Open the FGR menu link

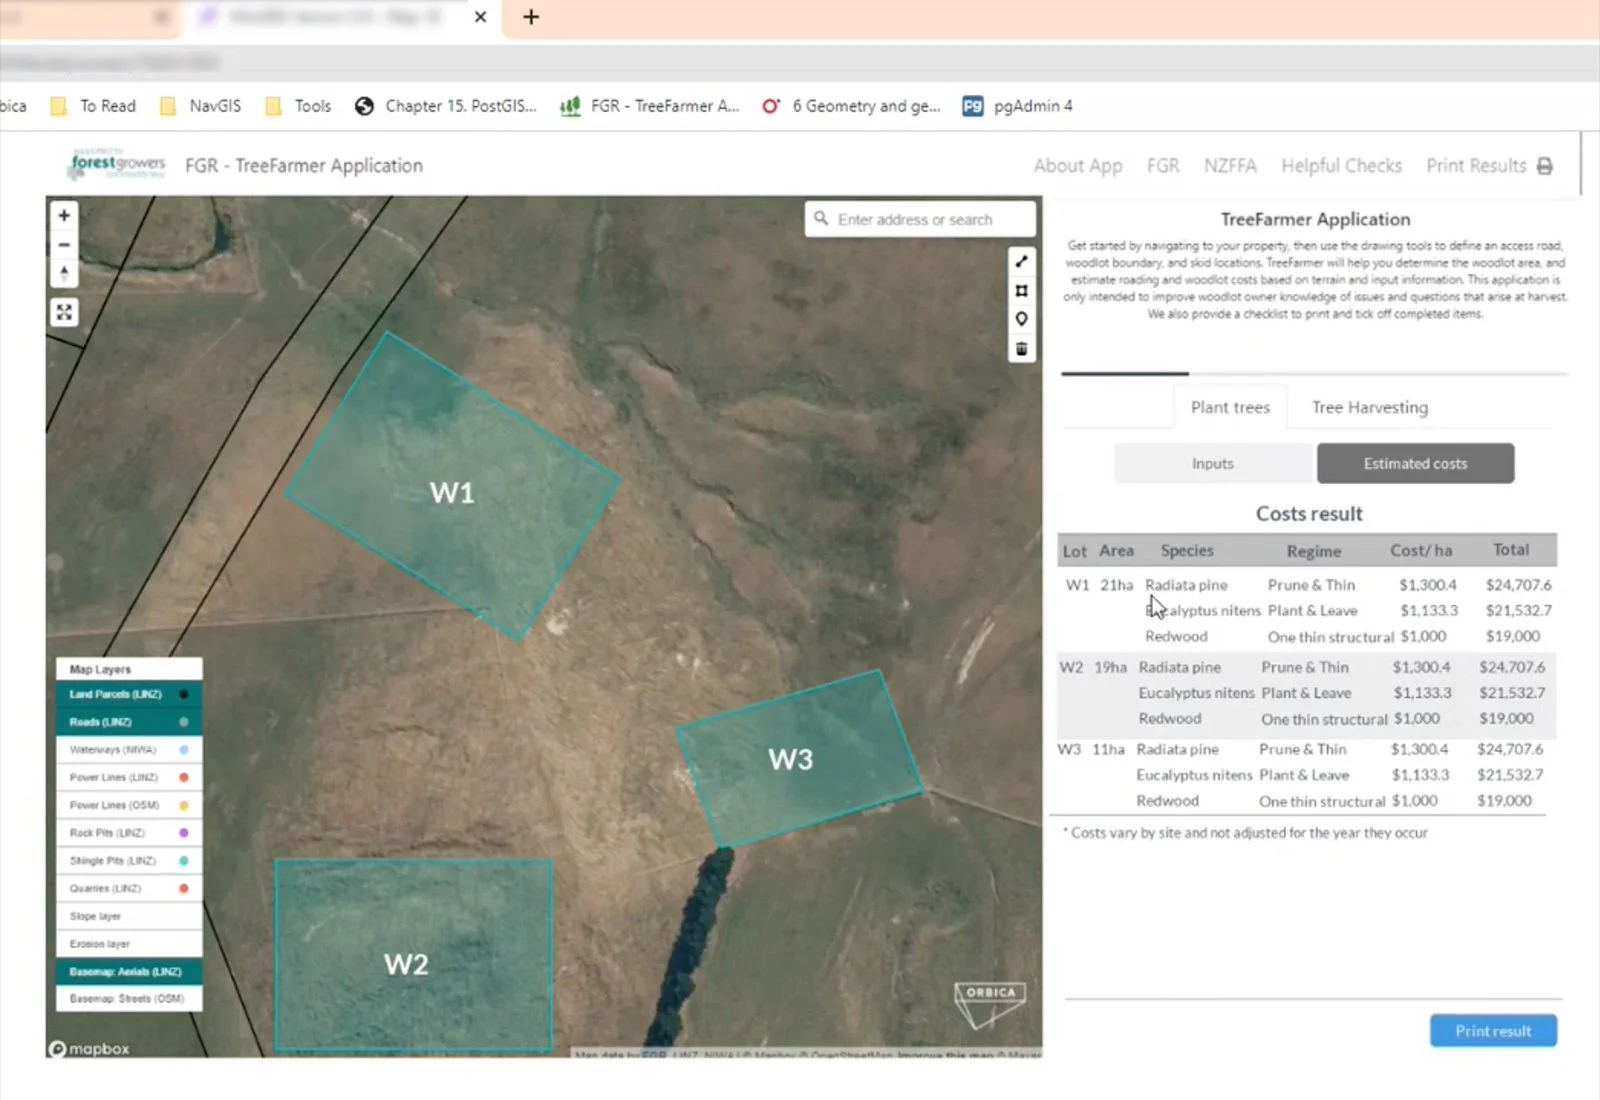point(1163,166)
